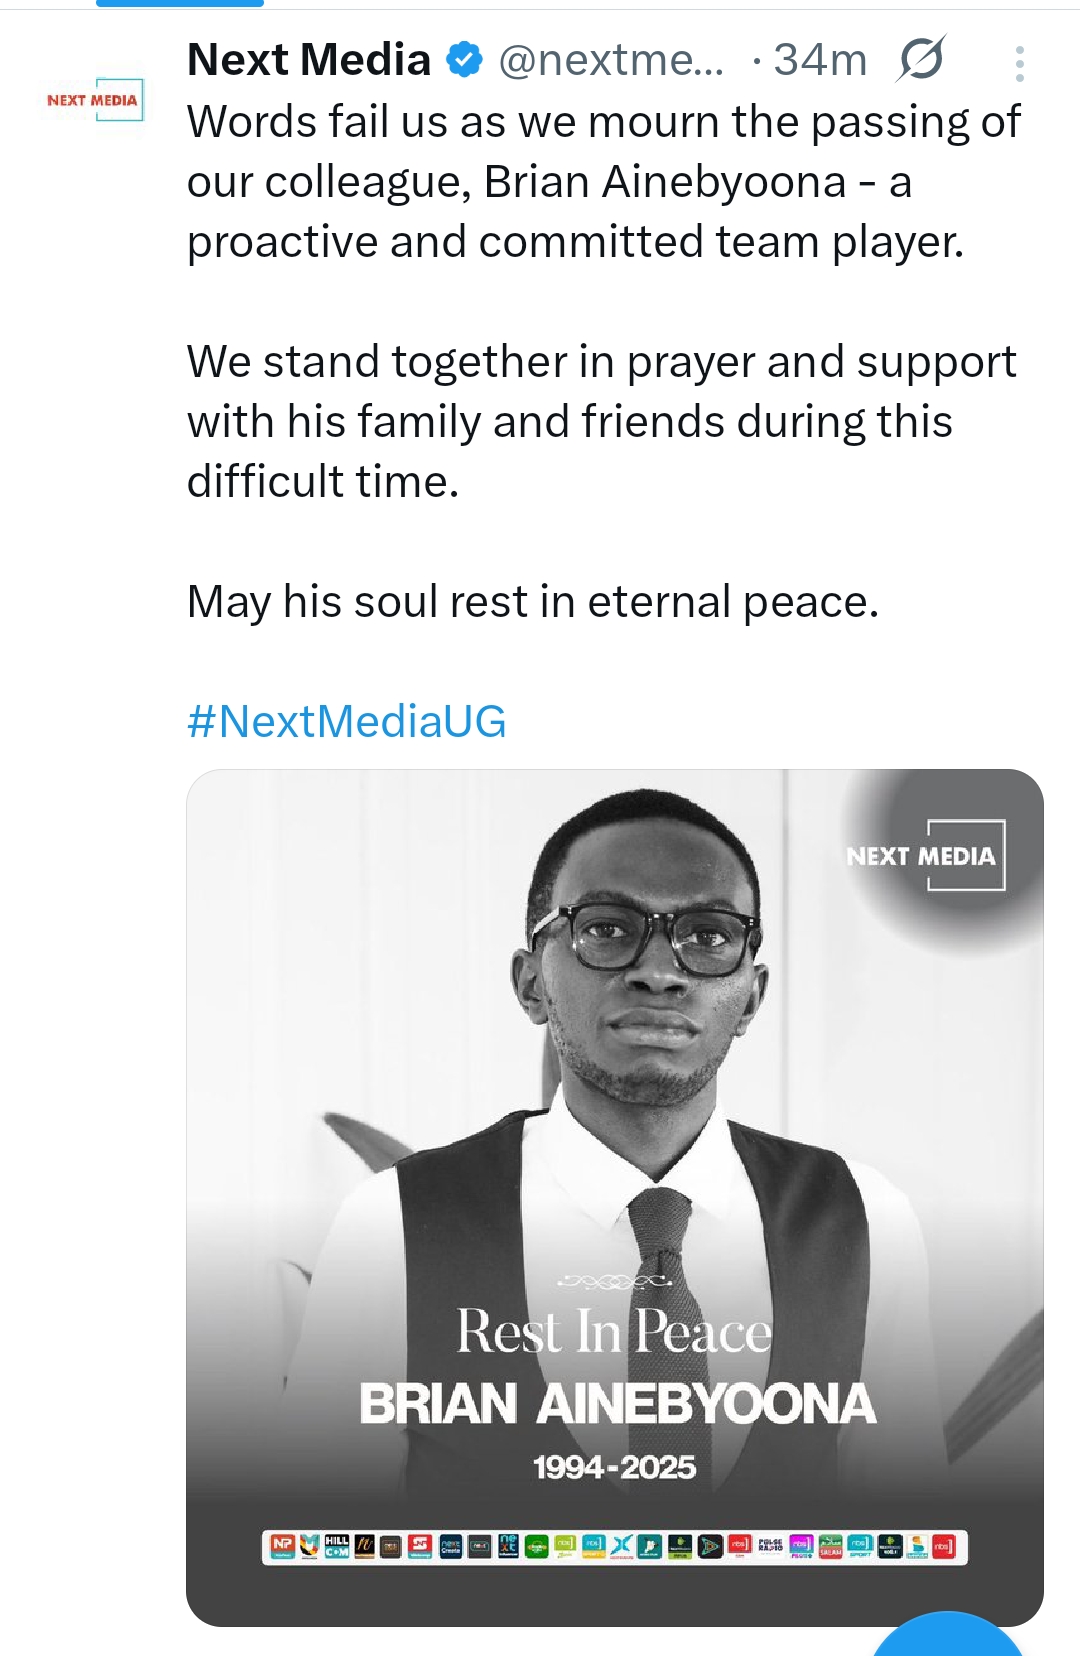1080x1656 pixels.
Task: Tap the Grok slashed-circle icon
Action: (x=921, y=60)
